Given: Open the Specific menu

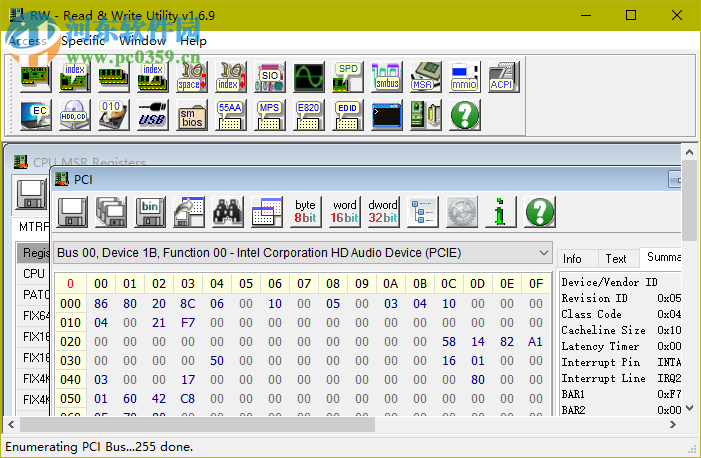Looking at the screenshot, I should pos(83,41).
